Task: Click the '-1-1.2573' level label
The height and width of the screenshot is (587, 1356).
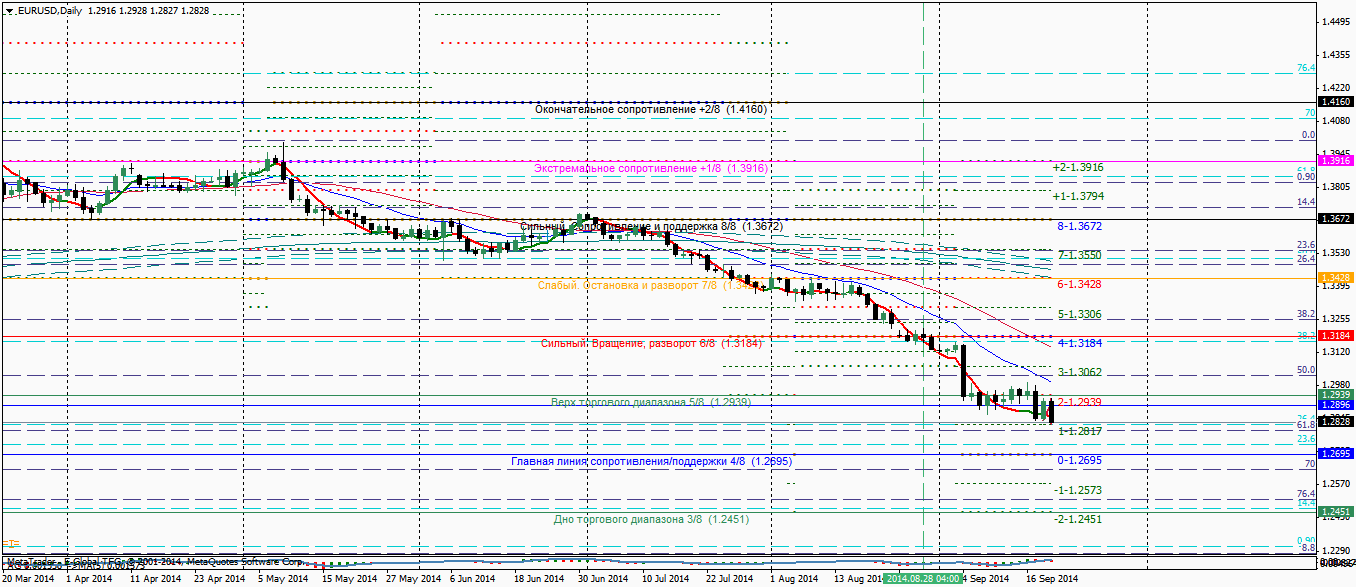Action: [1078, 489]
